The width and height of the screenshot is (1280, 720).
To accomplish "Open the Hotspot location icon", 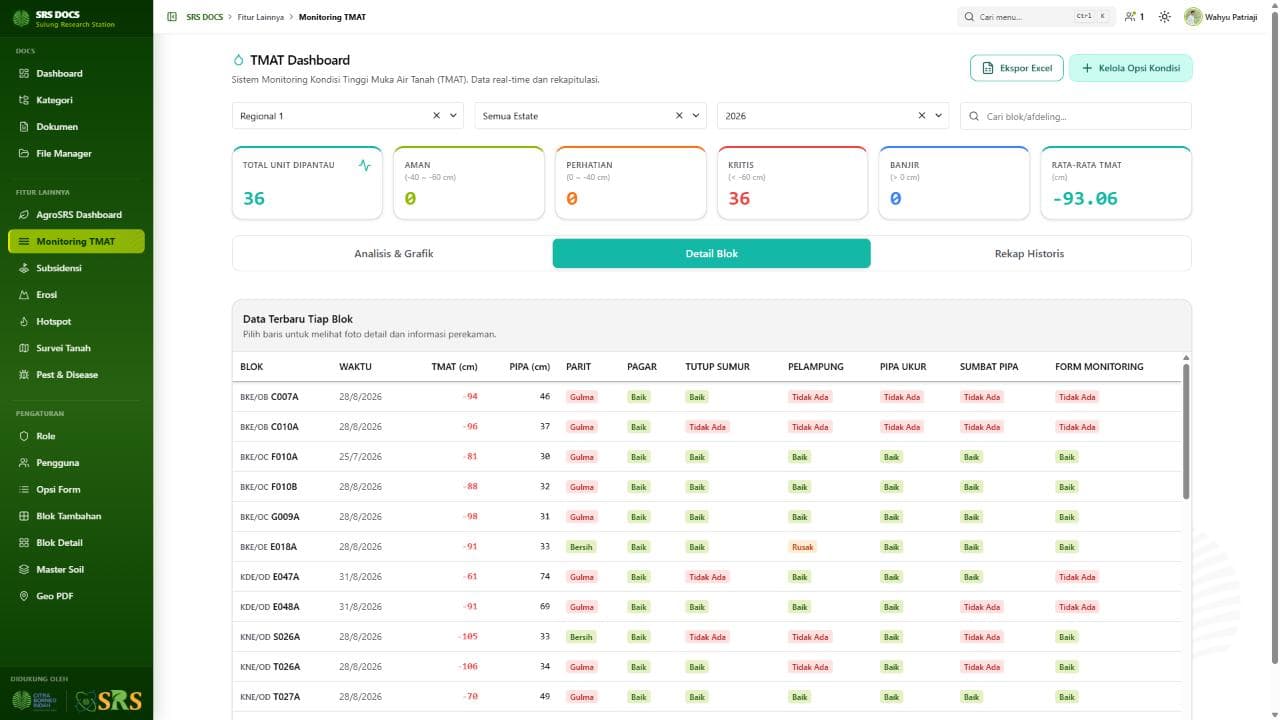I will (x=25, y=322).
